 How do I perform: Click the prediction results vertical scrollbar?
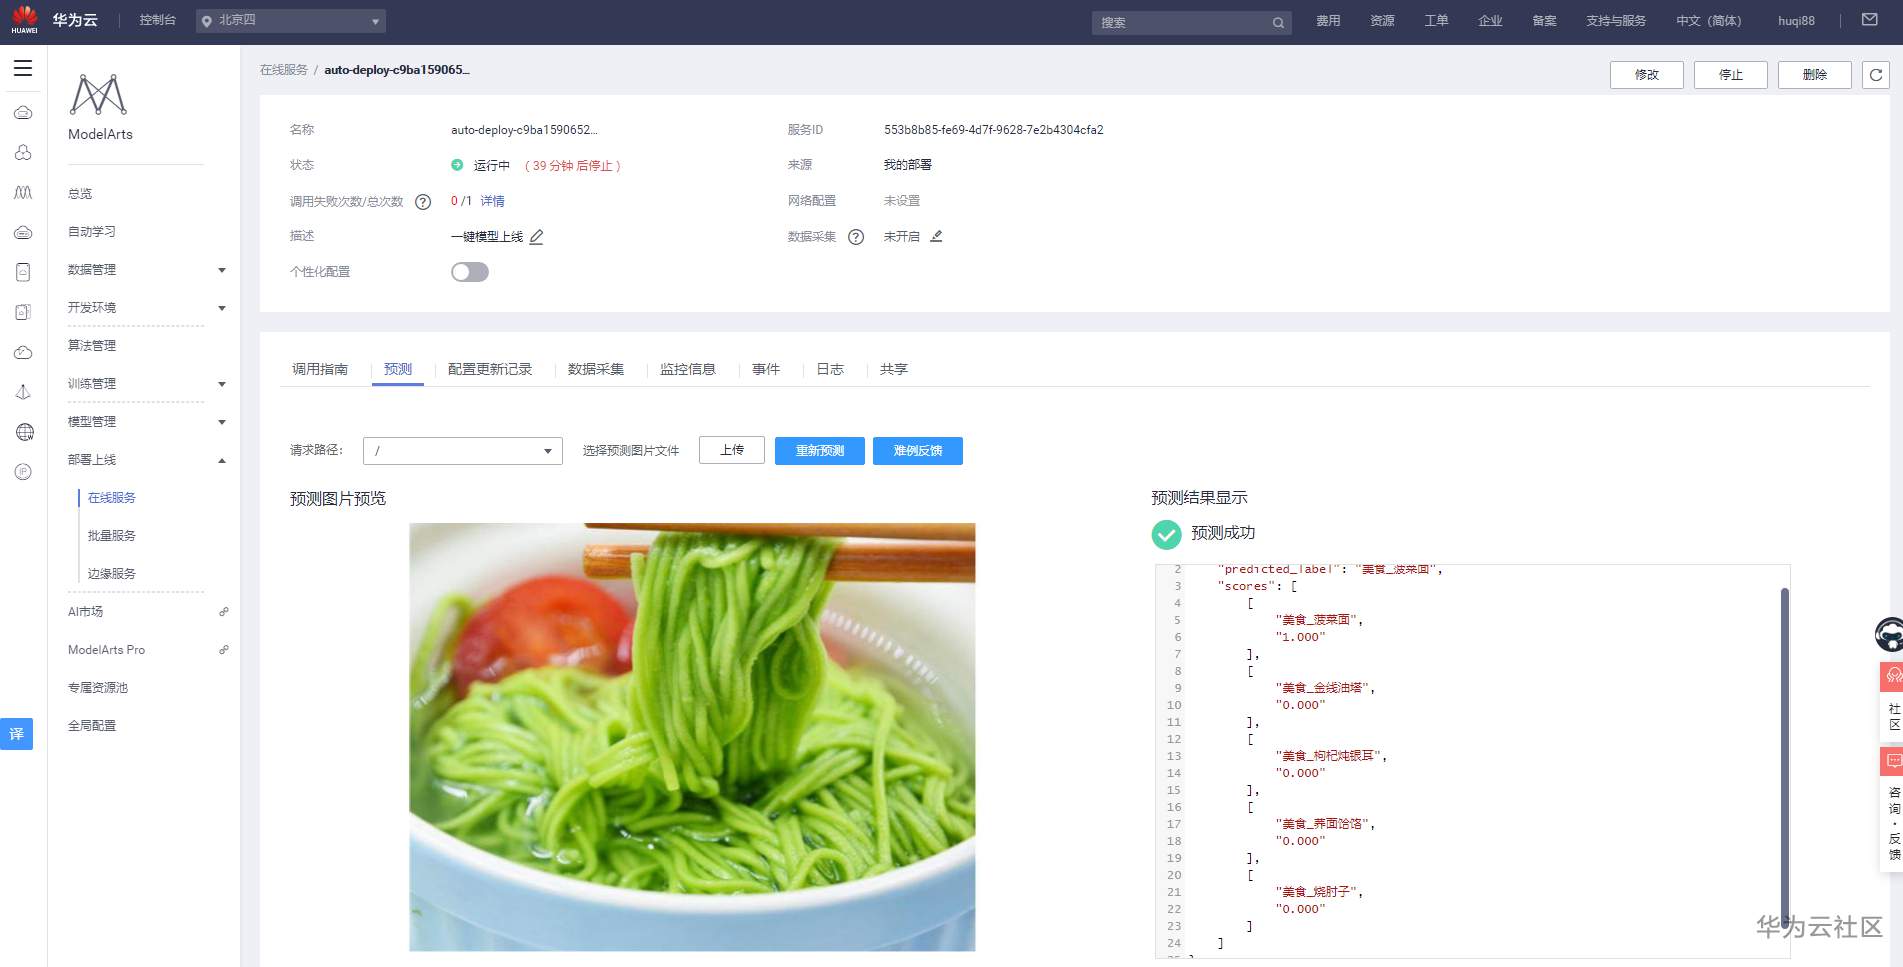[1784, 760]
